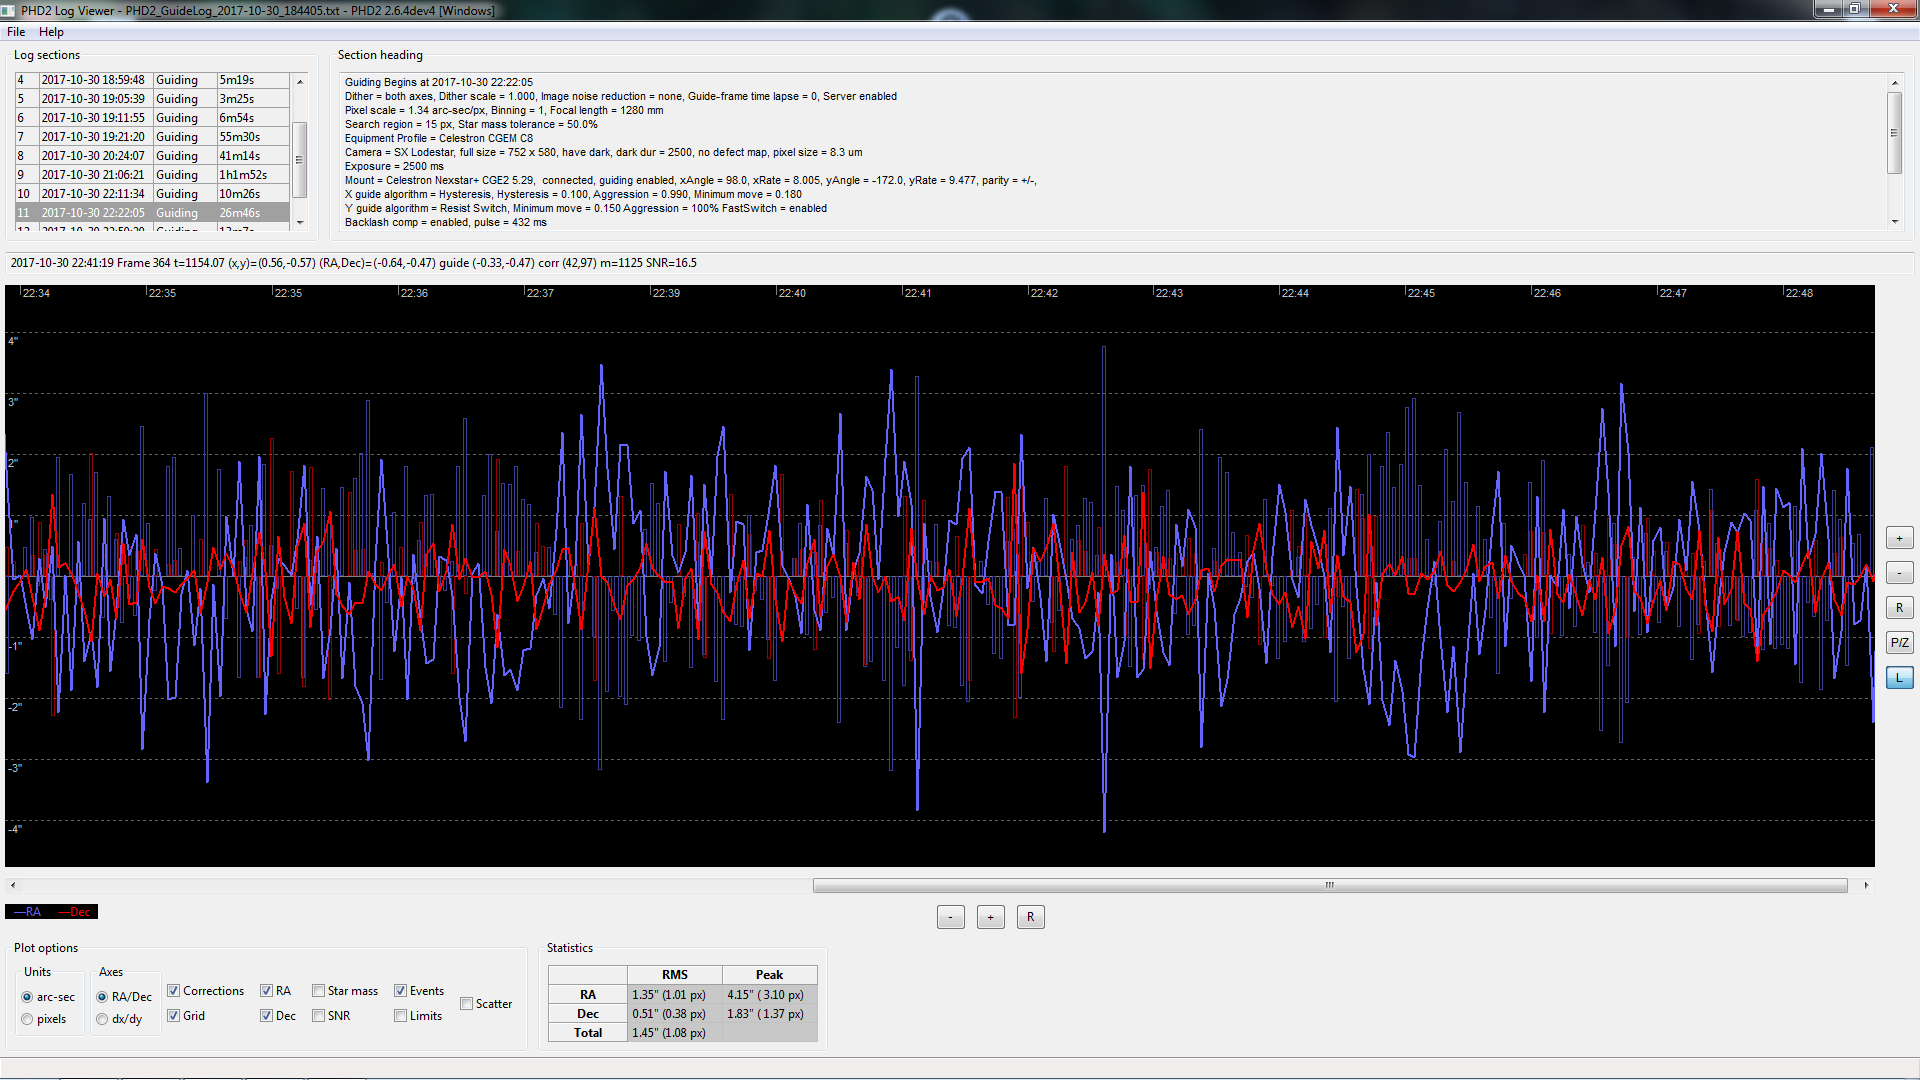The height and width of the screenshot is (1080, 1920).
Task: Open the Help menu
Action: pos(51,32)
